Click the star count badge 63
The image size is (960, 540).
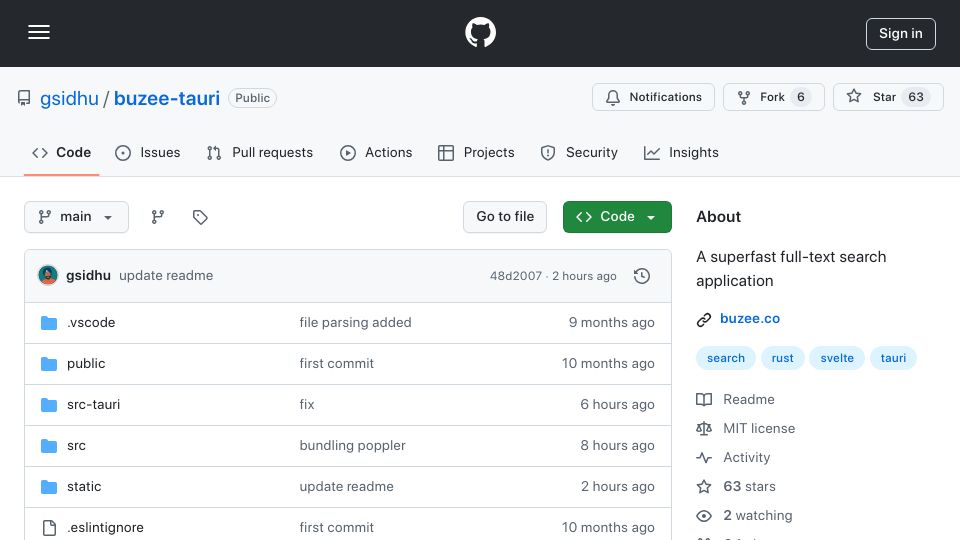(x=916, y=97)
